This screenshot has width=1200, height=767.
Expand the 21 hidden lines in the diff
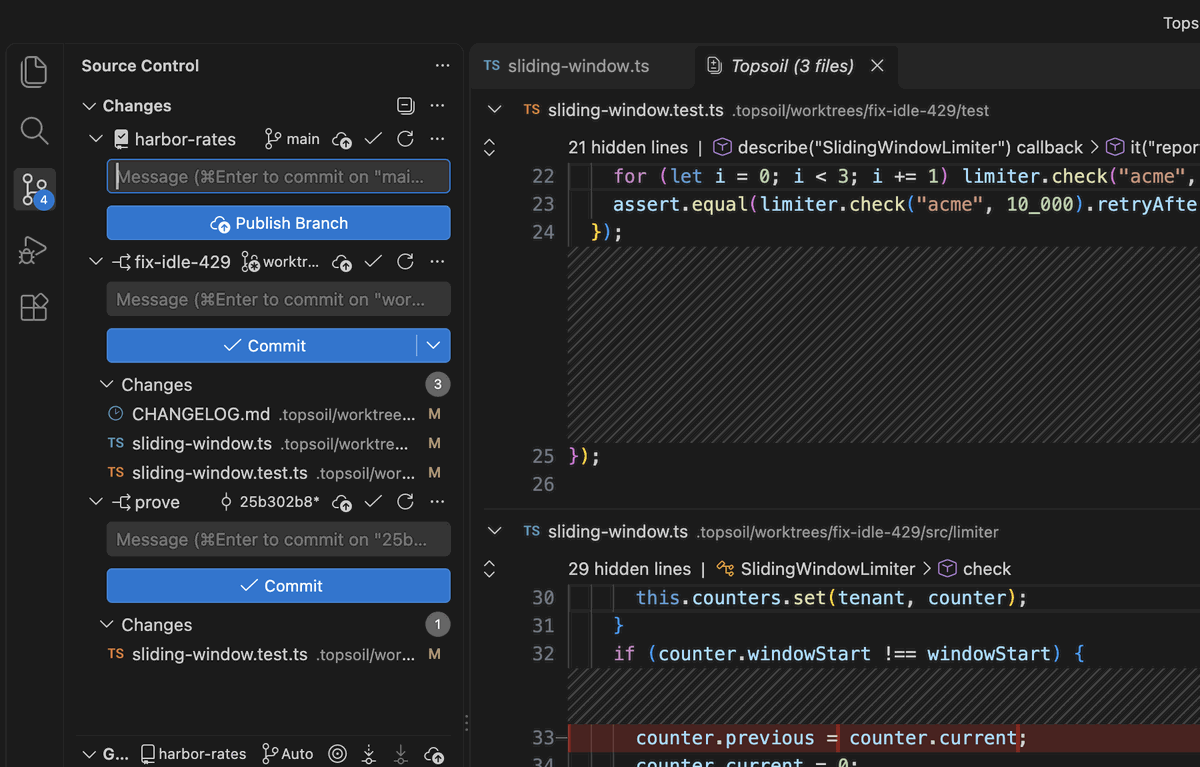pos(489,147)
